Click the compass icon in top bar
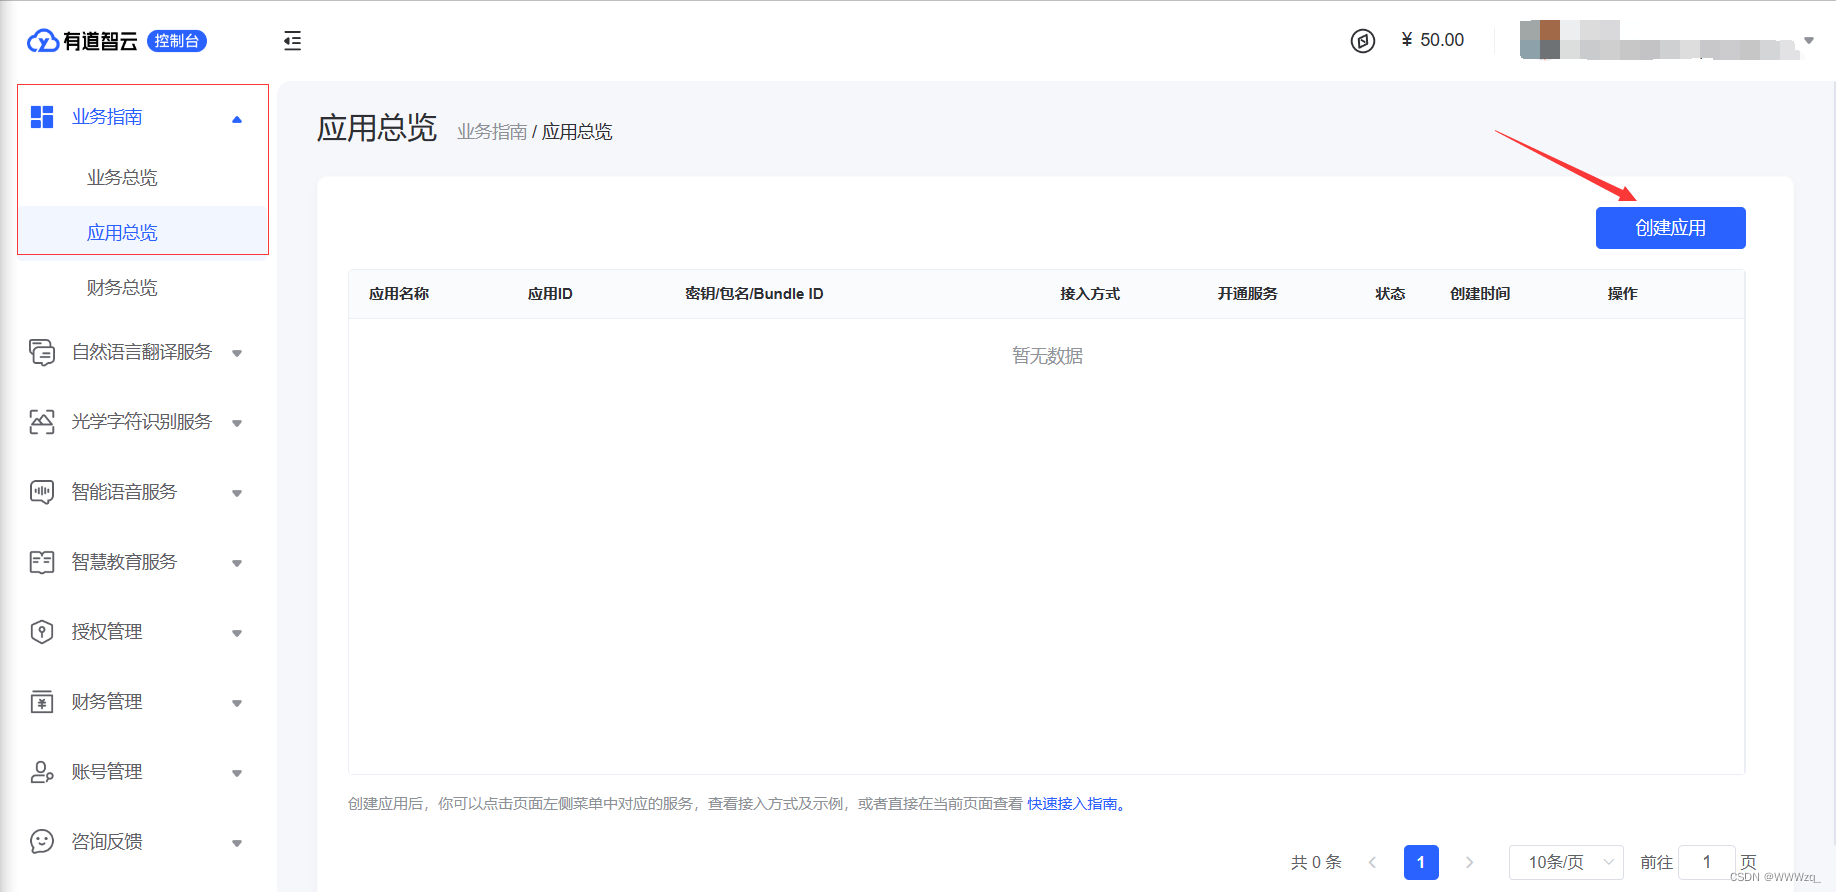This screenshot has height=892, width=1836. pos(1363,41)
